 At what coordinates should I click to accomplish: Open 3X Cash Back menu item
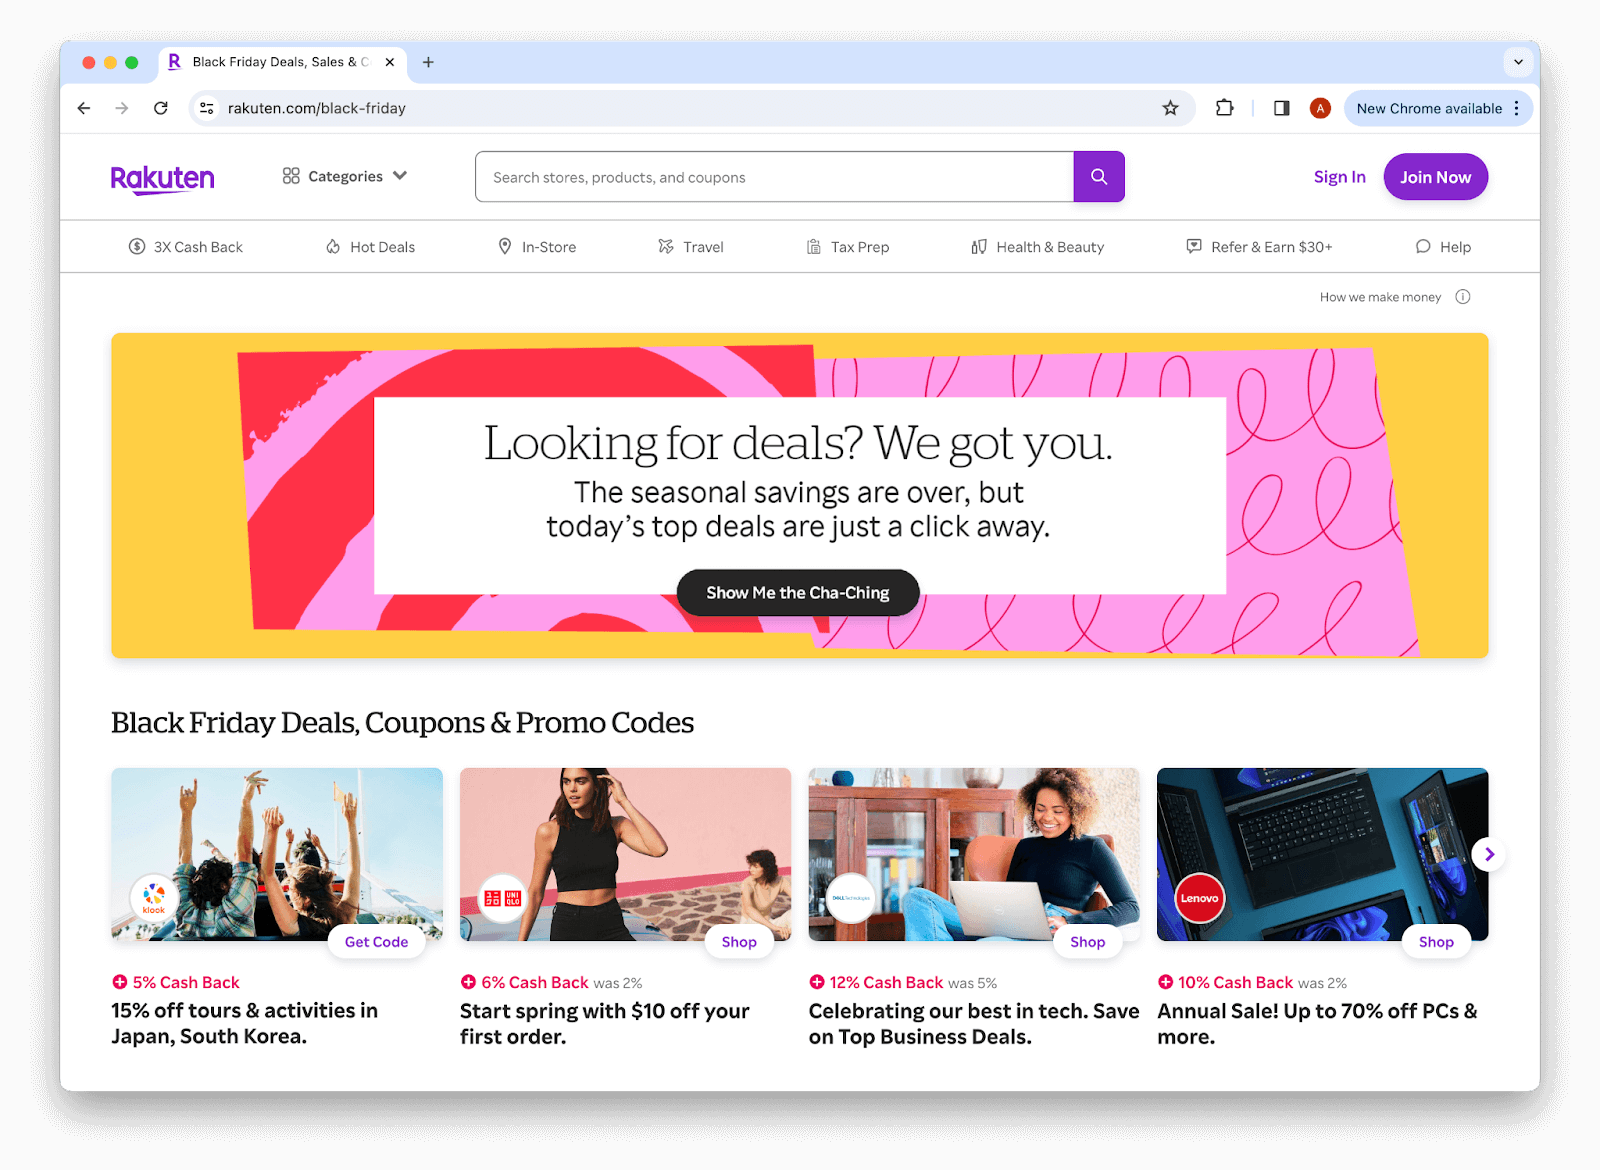(x=186, y=247)
